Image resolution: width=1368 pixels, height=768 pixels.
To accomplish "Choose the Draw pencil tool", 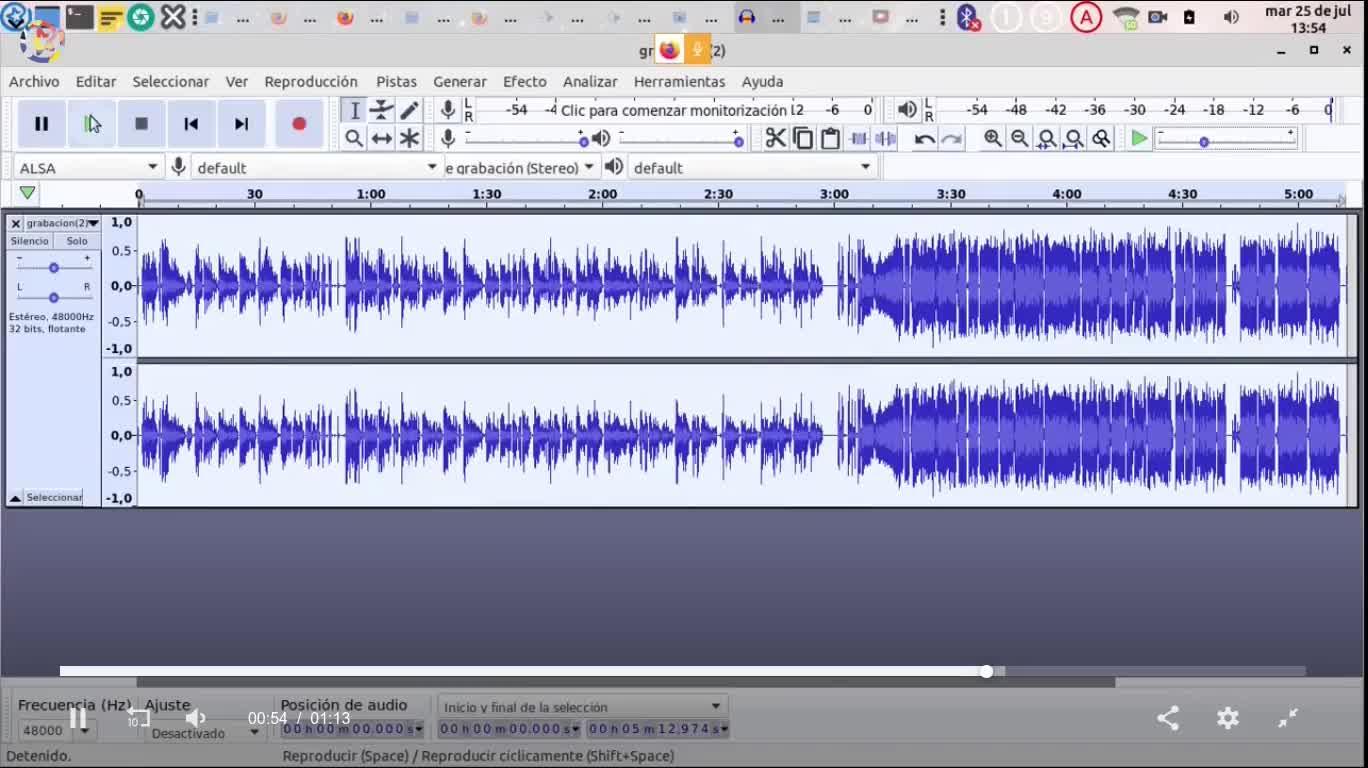I will (409, 110).
